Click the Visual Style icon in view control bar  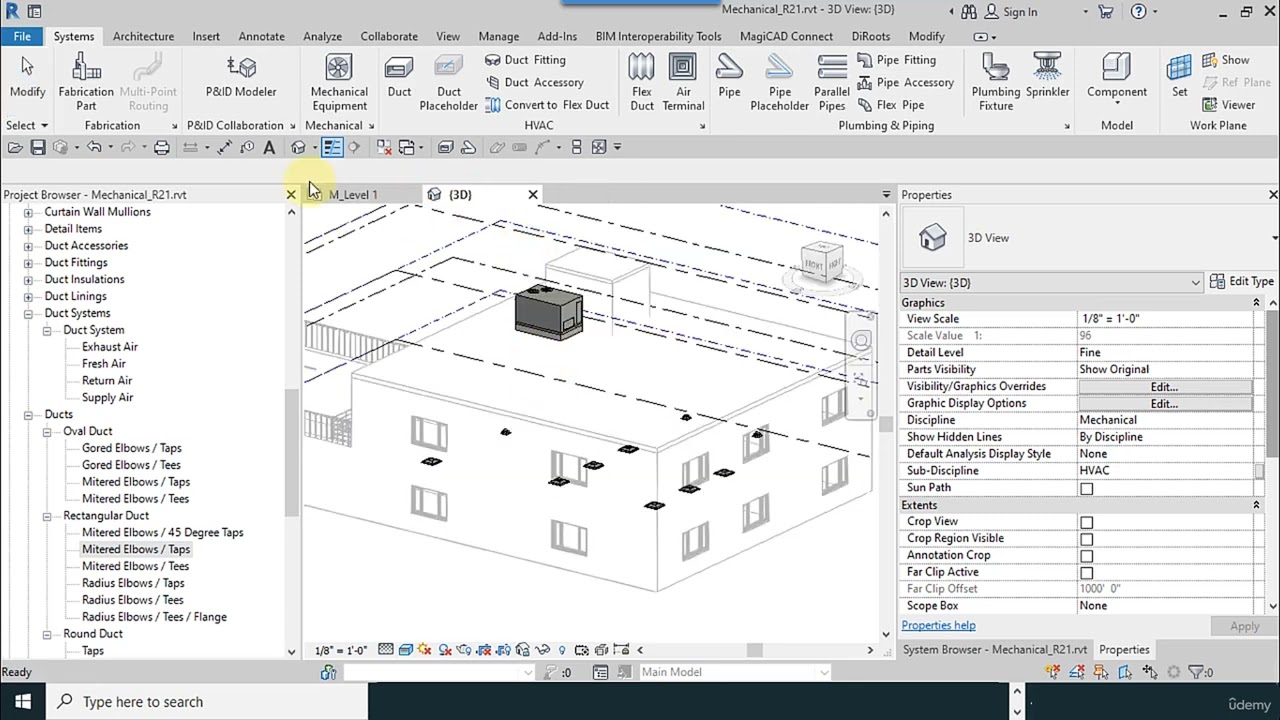[x=406, y=650]
